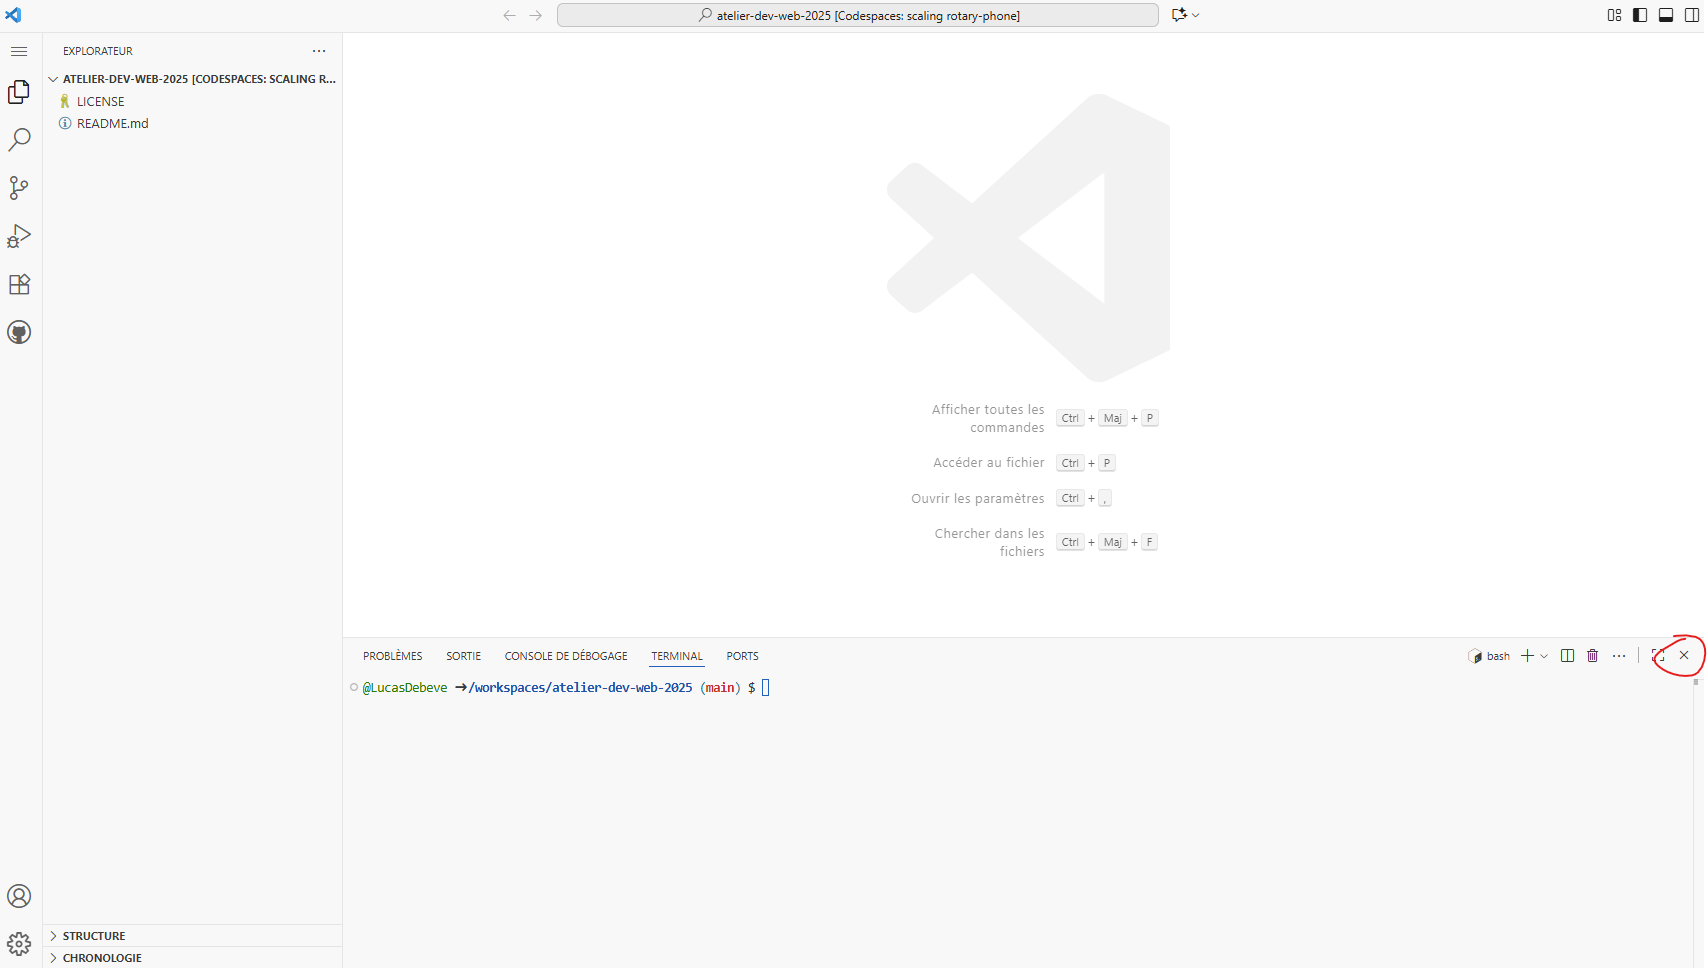Screen dimensions: 1707x968
Task: Open the Run and Debug view
Action: tap(18, 235)
